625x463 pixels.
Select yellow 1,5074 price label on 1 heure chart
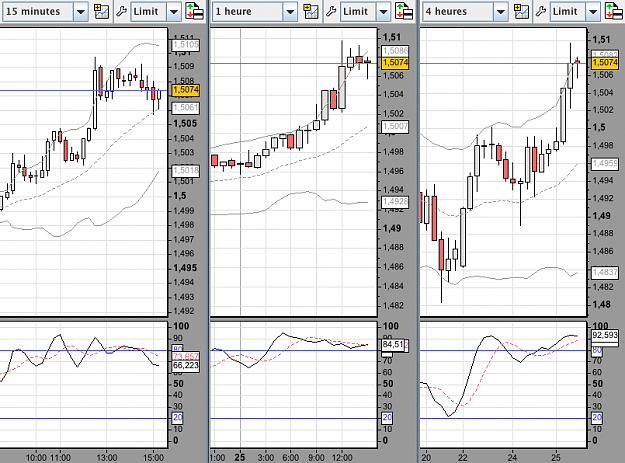click(x=395, y=63)
